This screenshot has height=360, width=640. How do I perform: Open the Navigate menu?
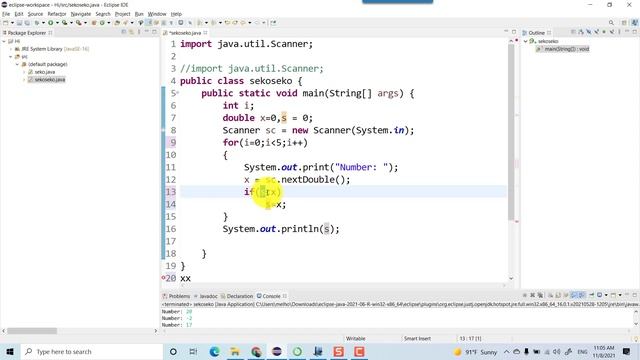[x=81, y=14]
